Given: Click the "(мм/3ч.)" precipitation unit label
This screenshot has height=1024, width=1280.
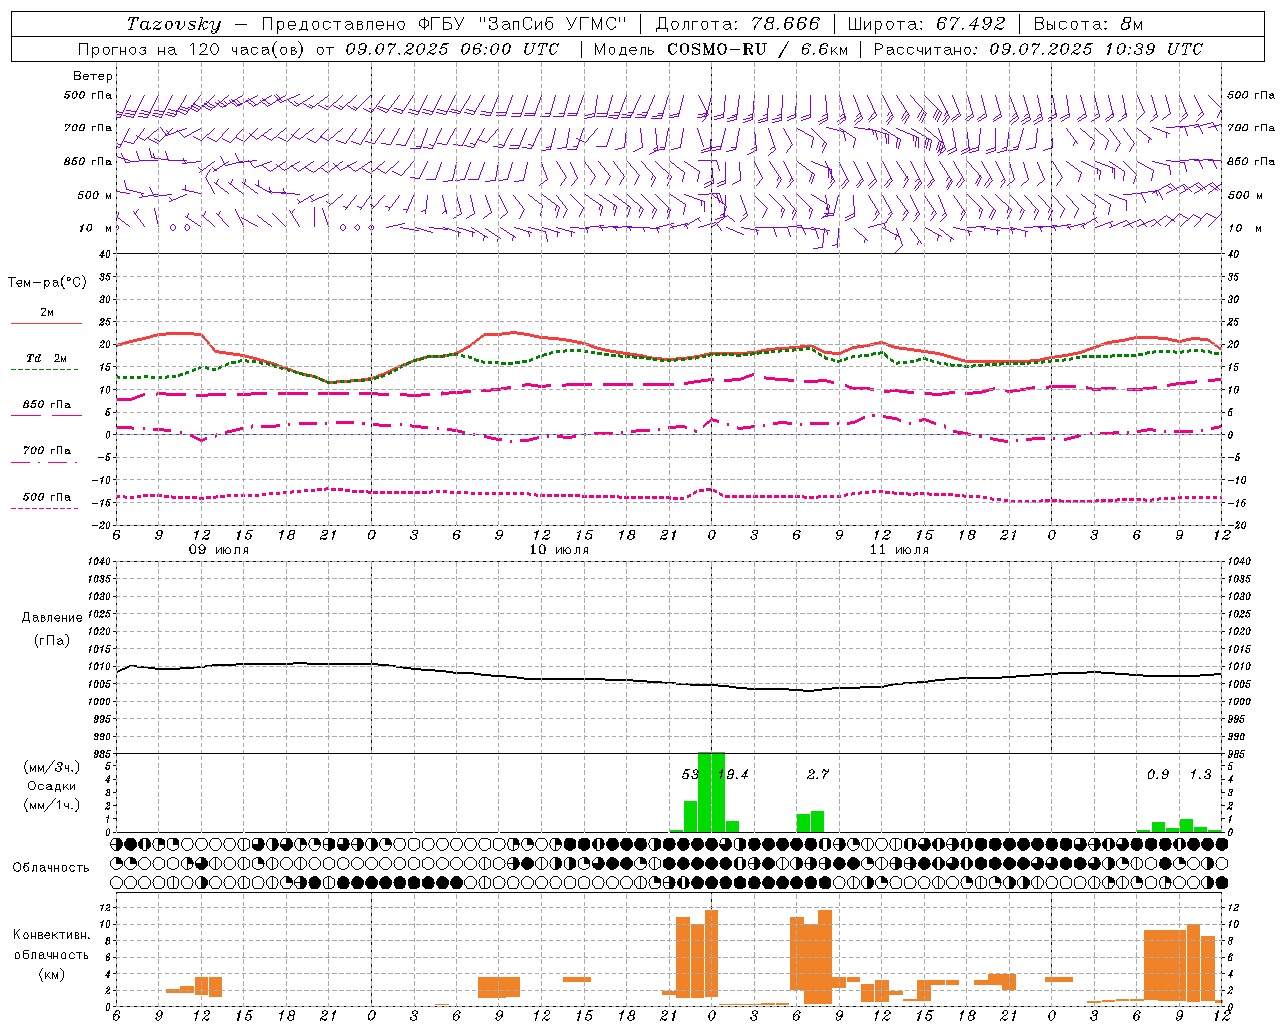Looking at the screenshot, I should [x=52, y=767].
